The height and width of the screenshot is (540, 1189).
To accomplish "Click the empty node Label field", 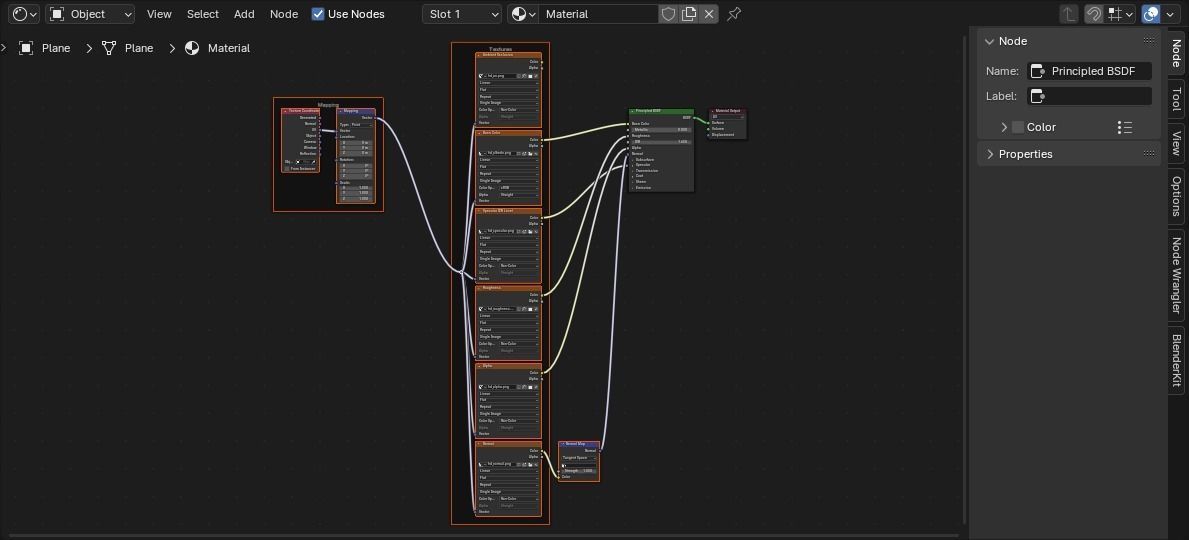I will click(1090, 96).
